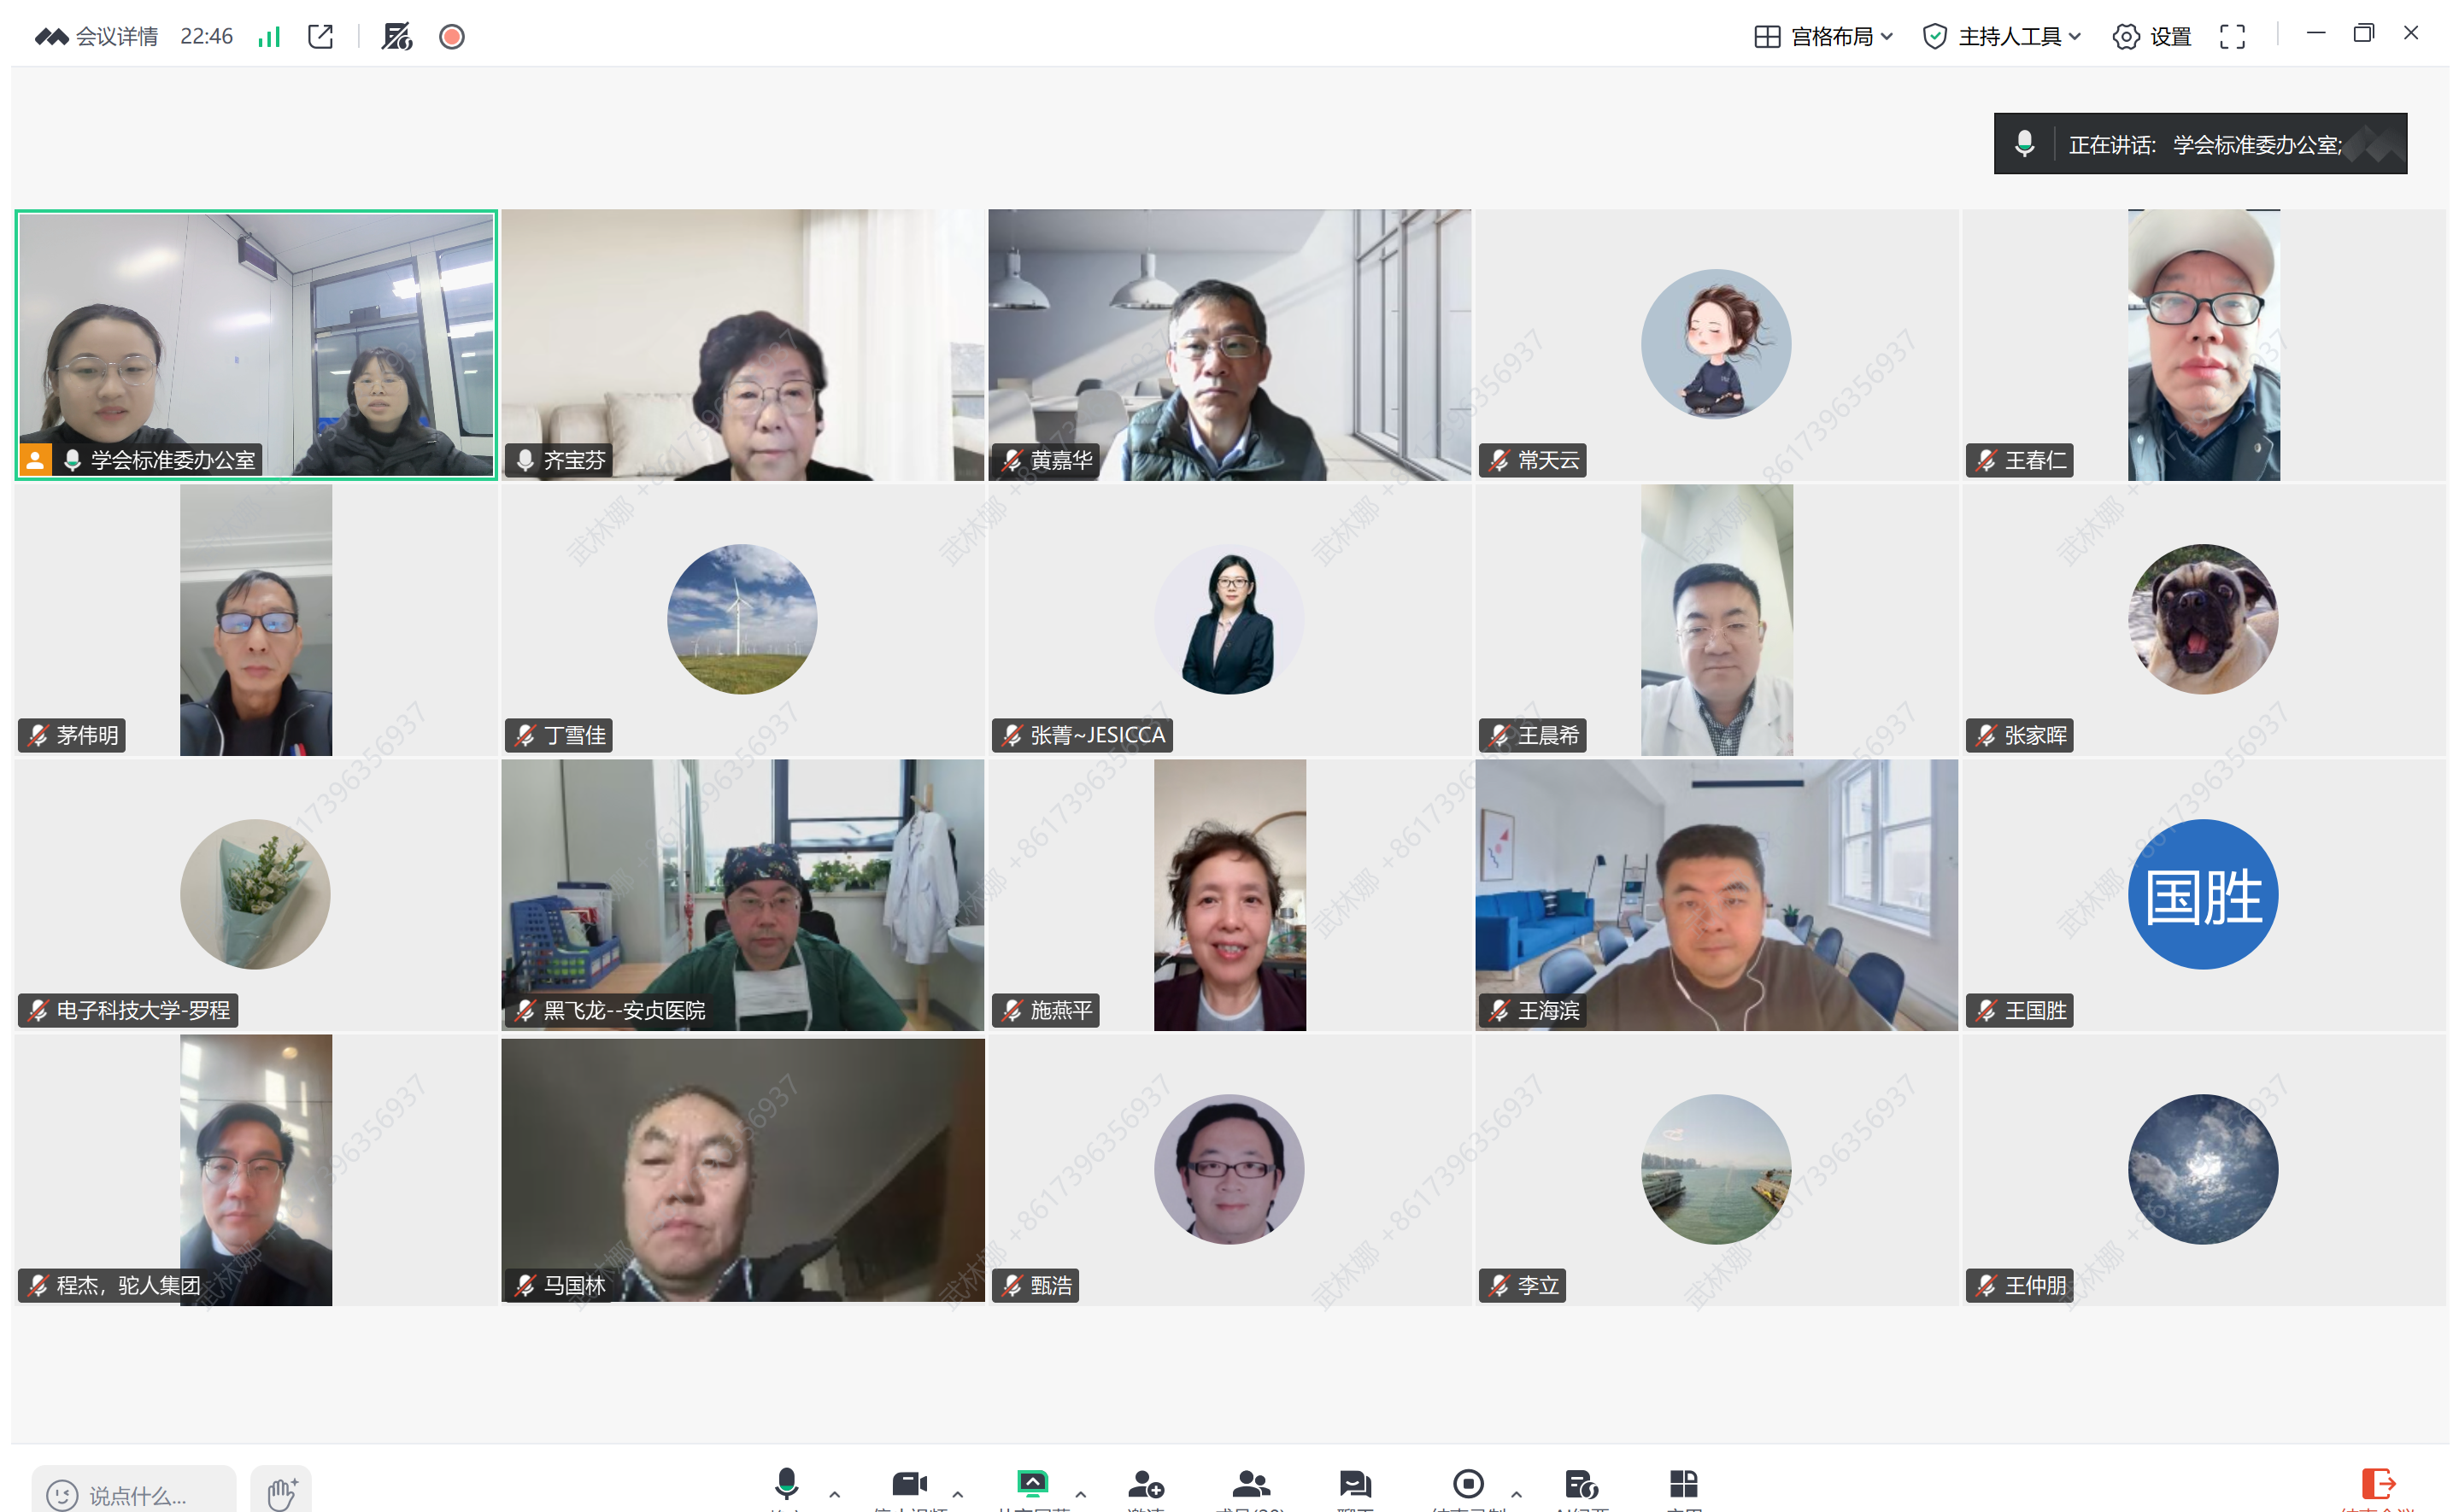The image size is (2459, 1512).
Task: Stop recording with the record button
Action: (x=1468, y=1483)
